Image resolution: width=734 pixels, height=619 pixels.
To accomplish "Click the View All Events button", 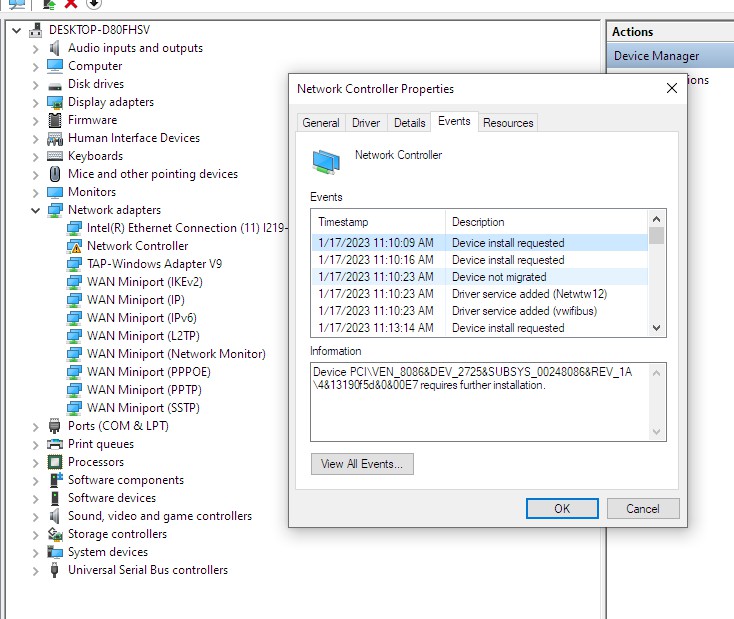I will (362, 464).
